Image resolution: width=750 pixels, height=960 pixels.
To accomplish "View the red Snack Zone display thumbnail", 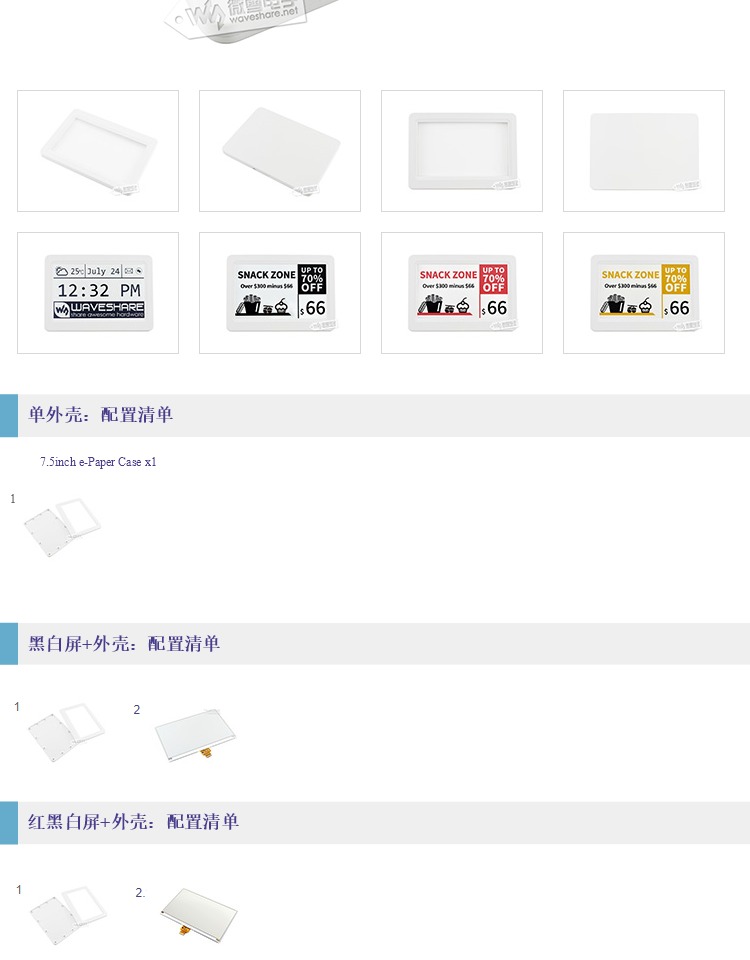I will pos(462,293).
